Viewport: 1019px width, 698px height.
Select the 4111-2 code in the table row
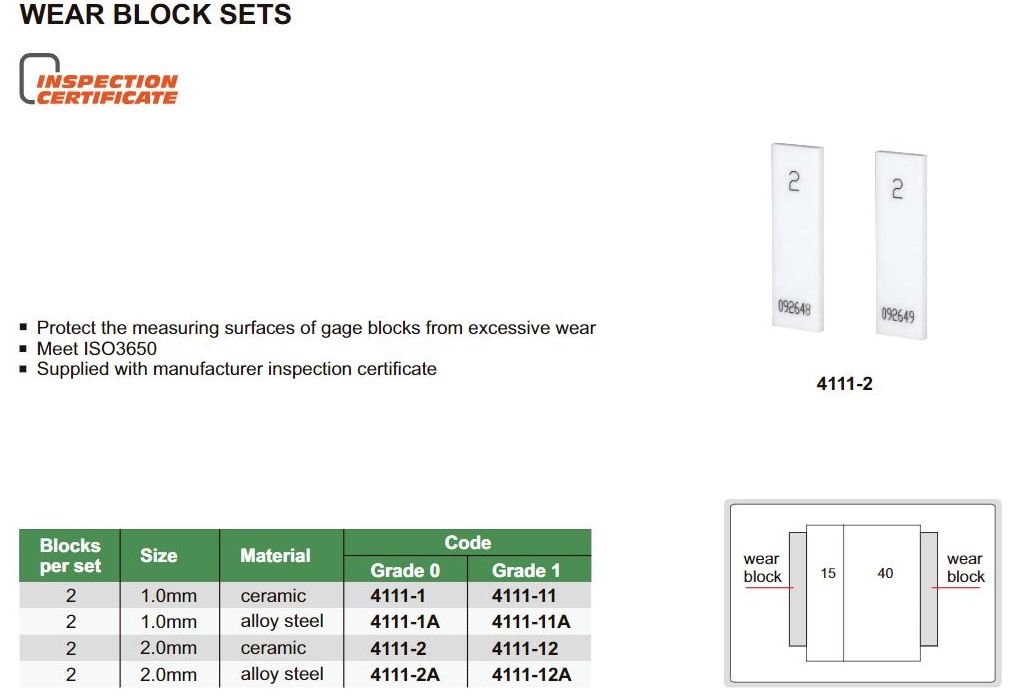point(397,648)
